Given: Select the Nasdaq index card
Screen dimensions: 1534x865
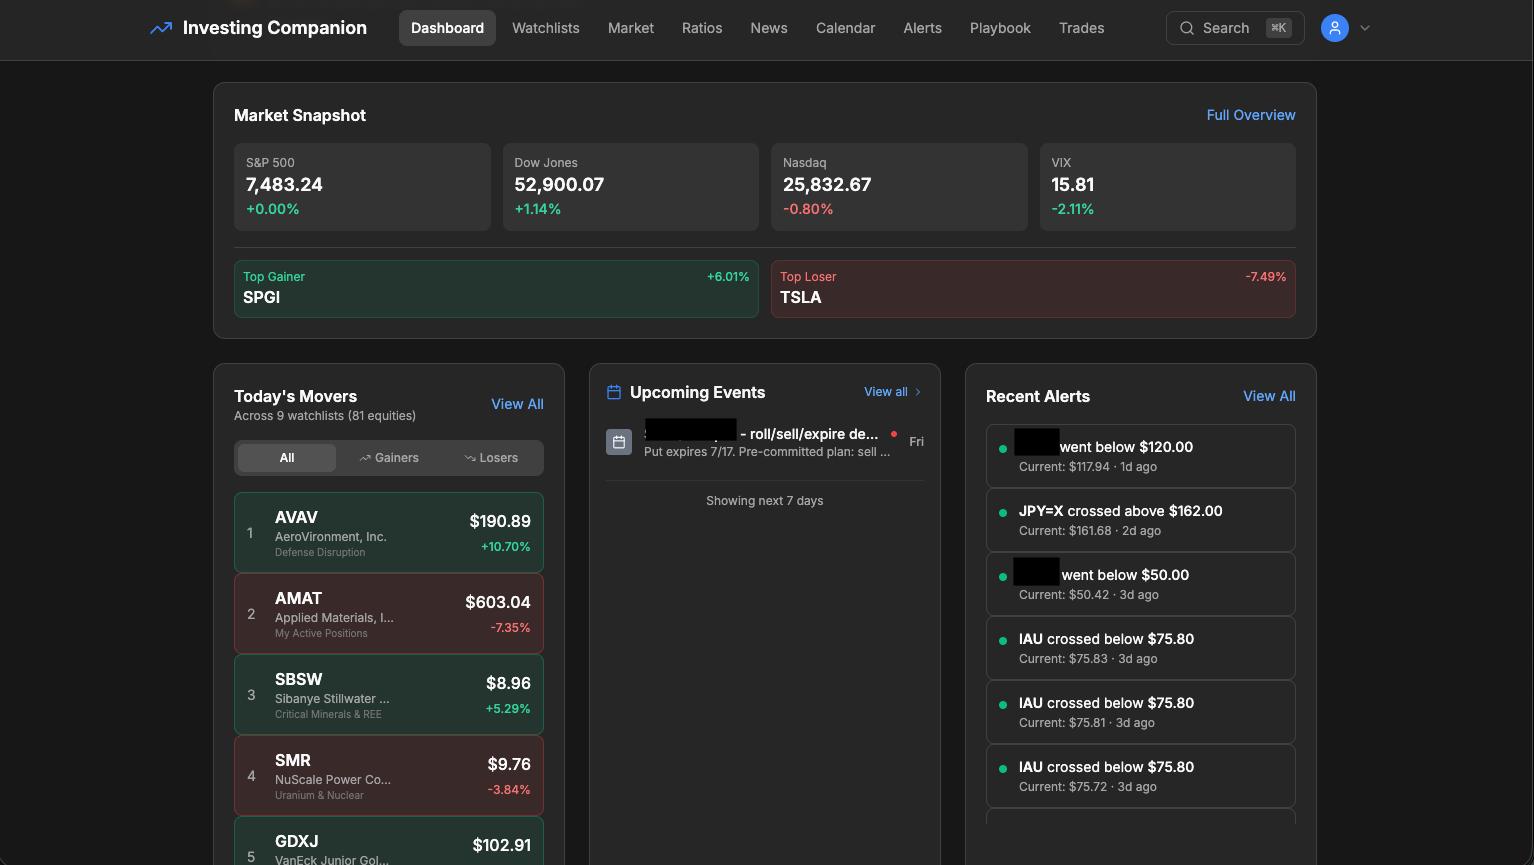Looking at the screenshot, I should pos(899,187).
